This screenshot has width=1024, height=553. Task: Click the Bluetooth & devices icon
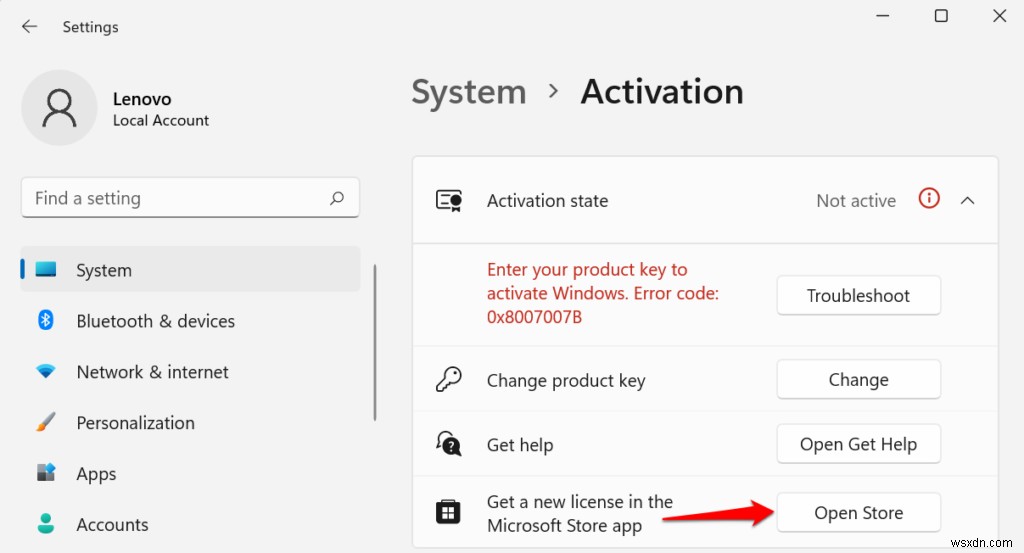click(x=46, y=321)
